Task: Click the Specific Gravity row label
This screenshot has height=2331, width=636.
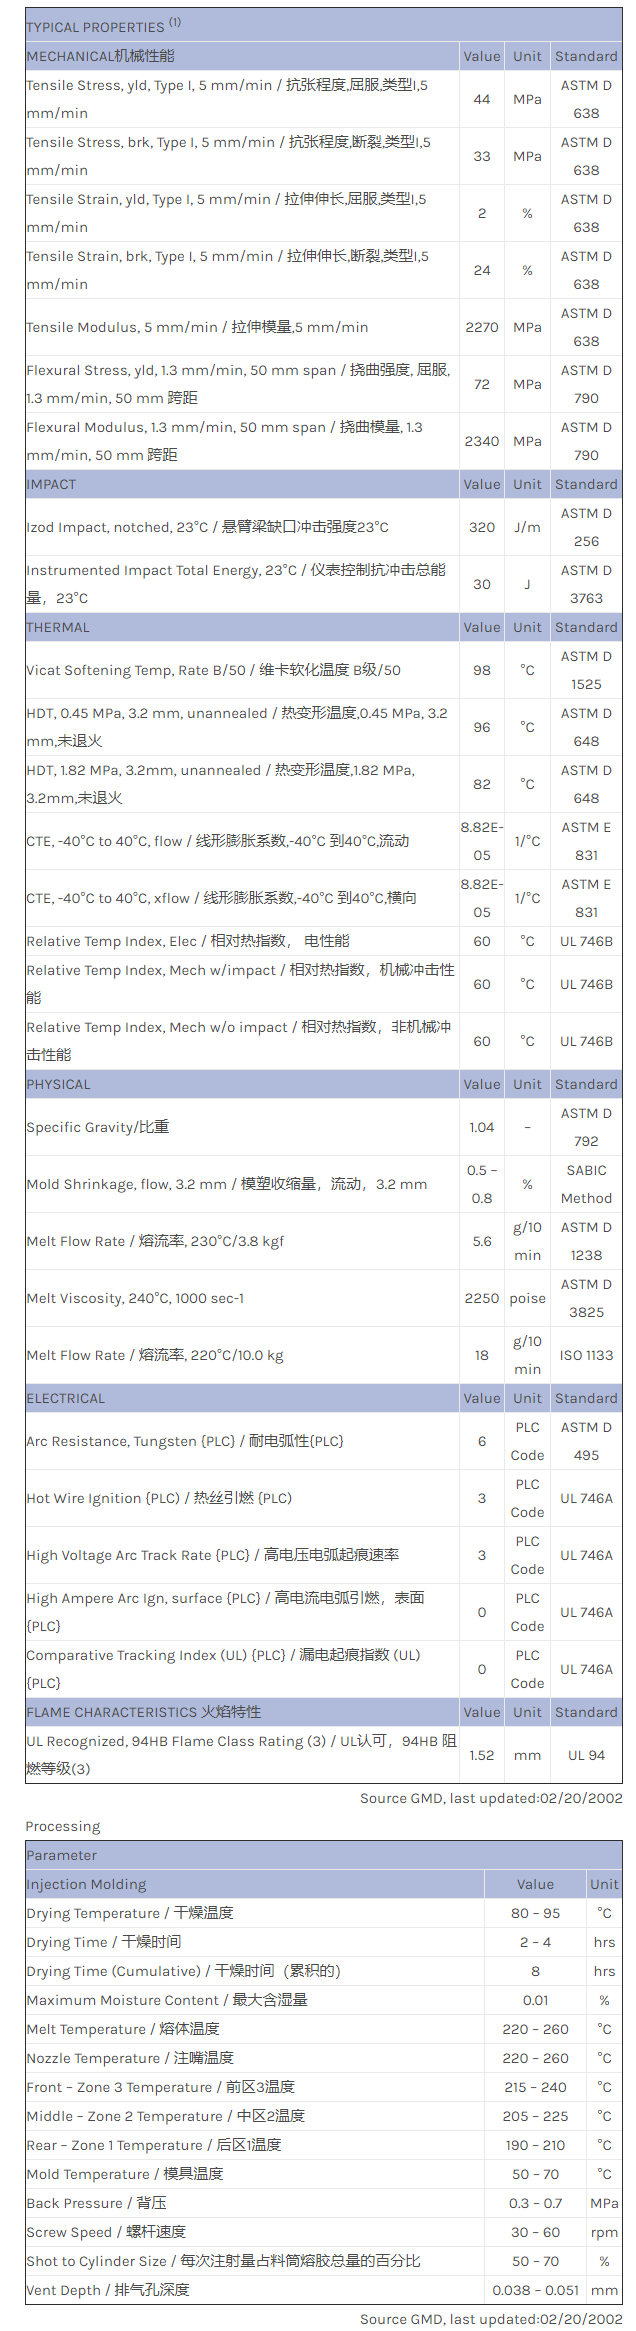Action: tap(98, 1128)
